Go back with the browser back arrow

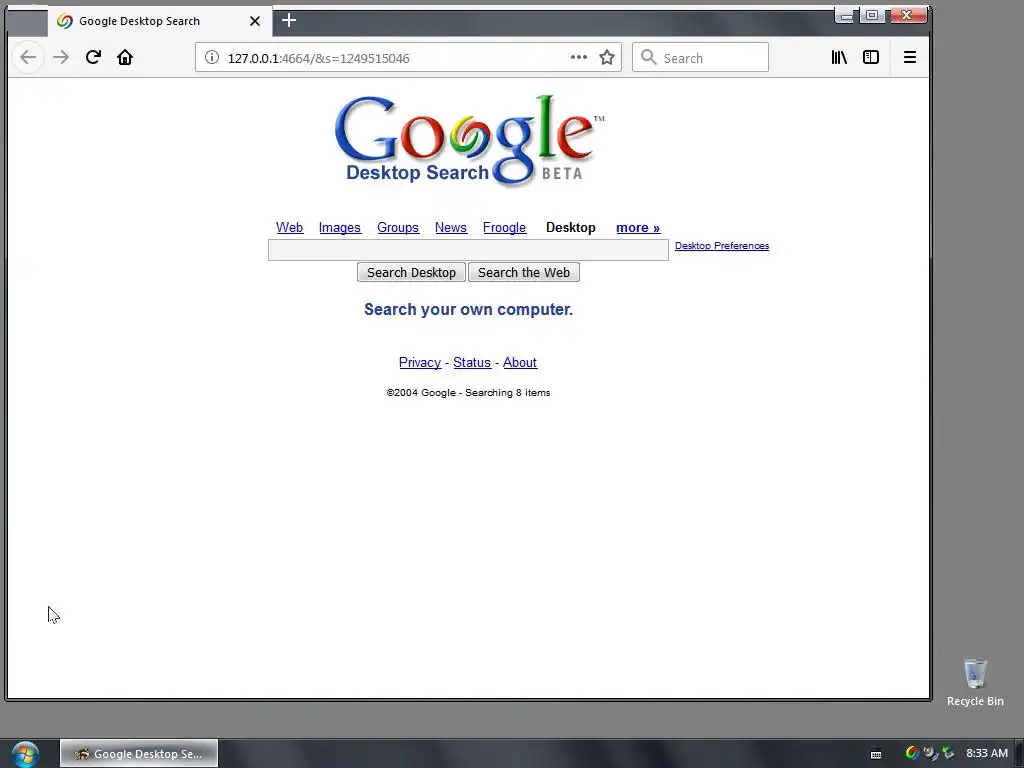coord(28,57)
